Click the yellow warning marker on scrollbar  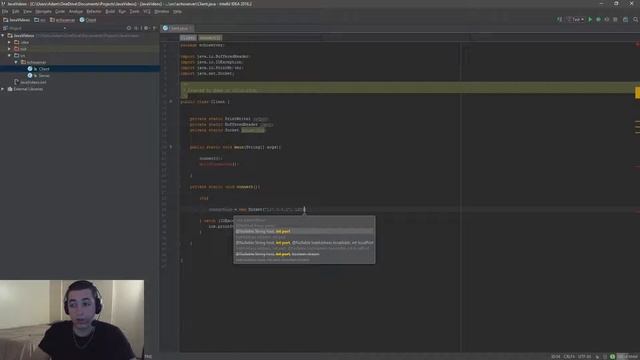[637, 93]
